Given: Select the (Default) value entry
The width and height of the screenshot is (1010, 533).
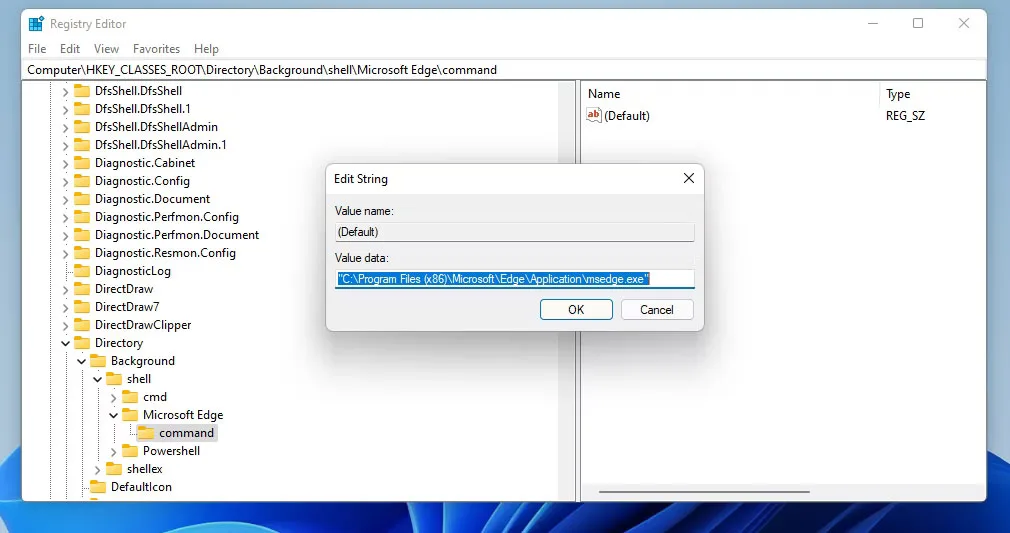Looking at the screenshot, I should pos(627,116).
